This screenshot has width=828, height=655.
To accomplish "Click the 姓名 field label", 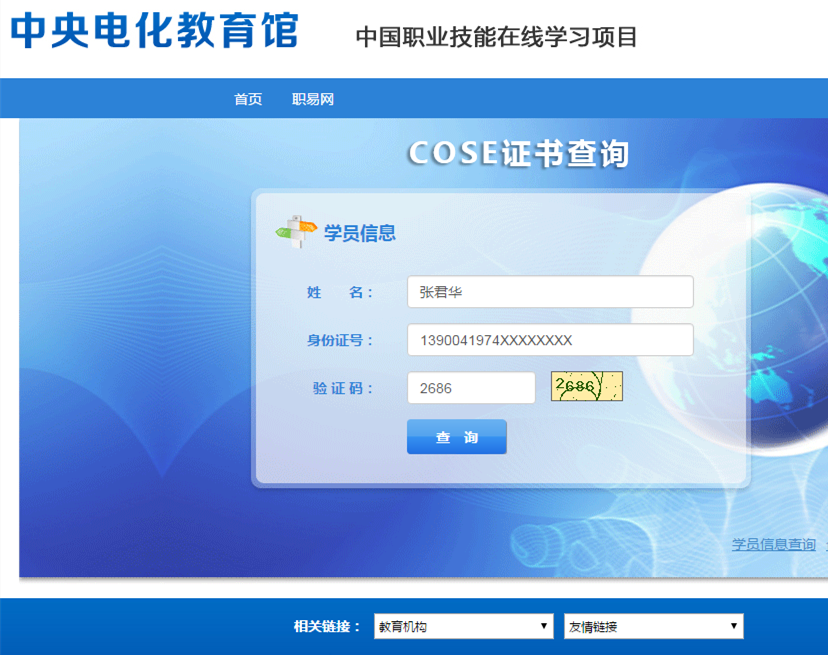I will tap(340, 292).
